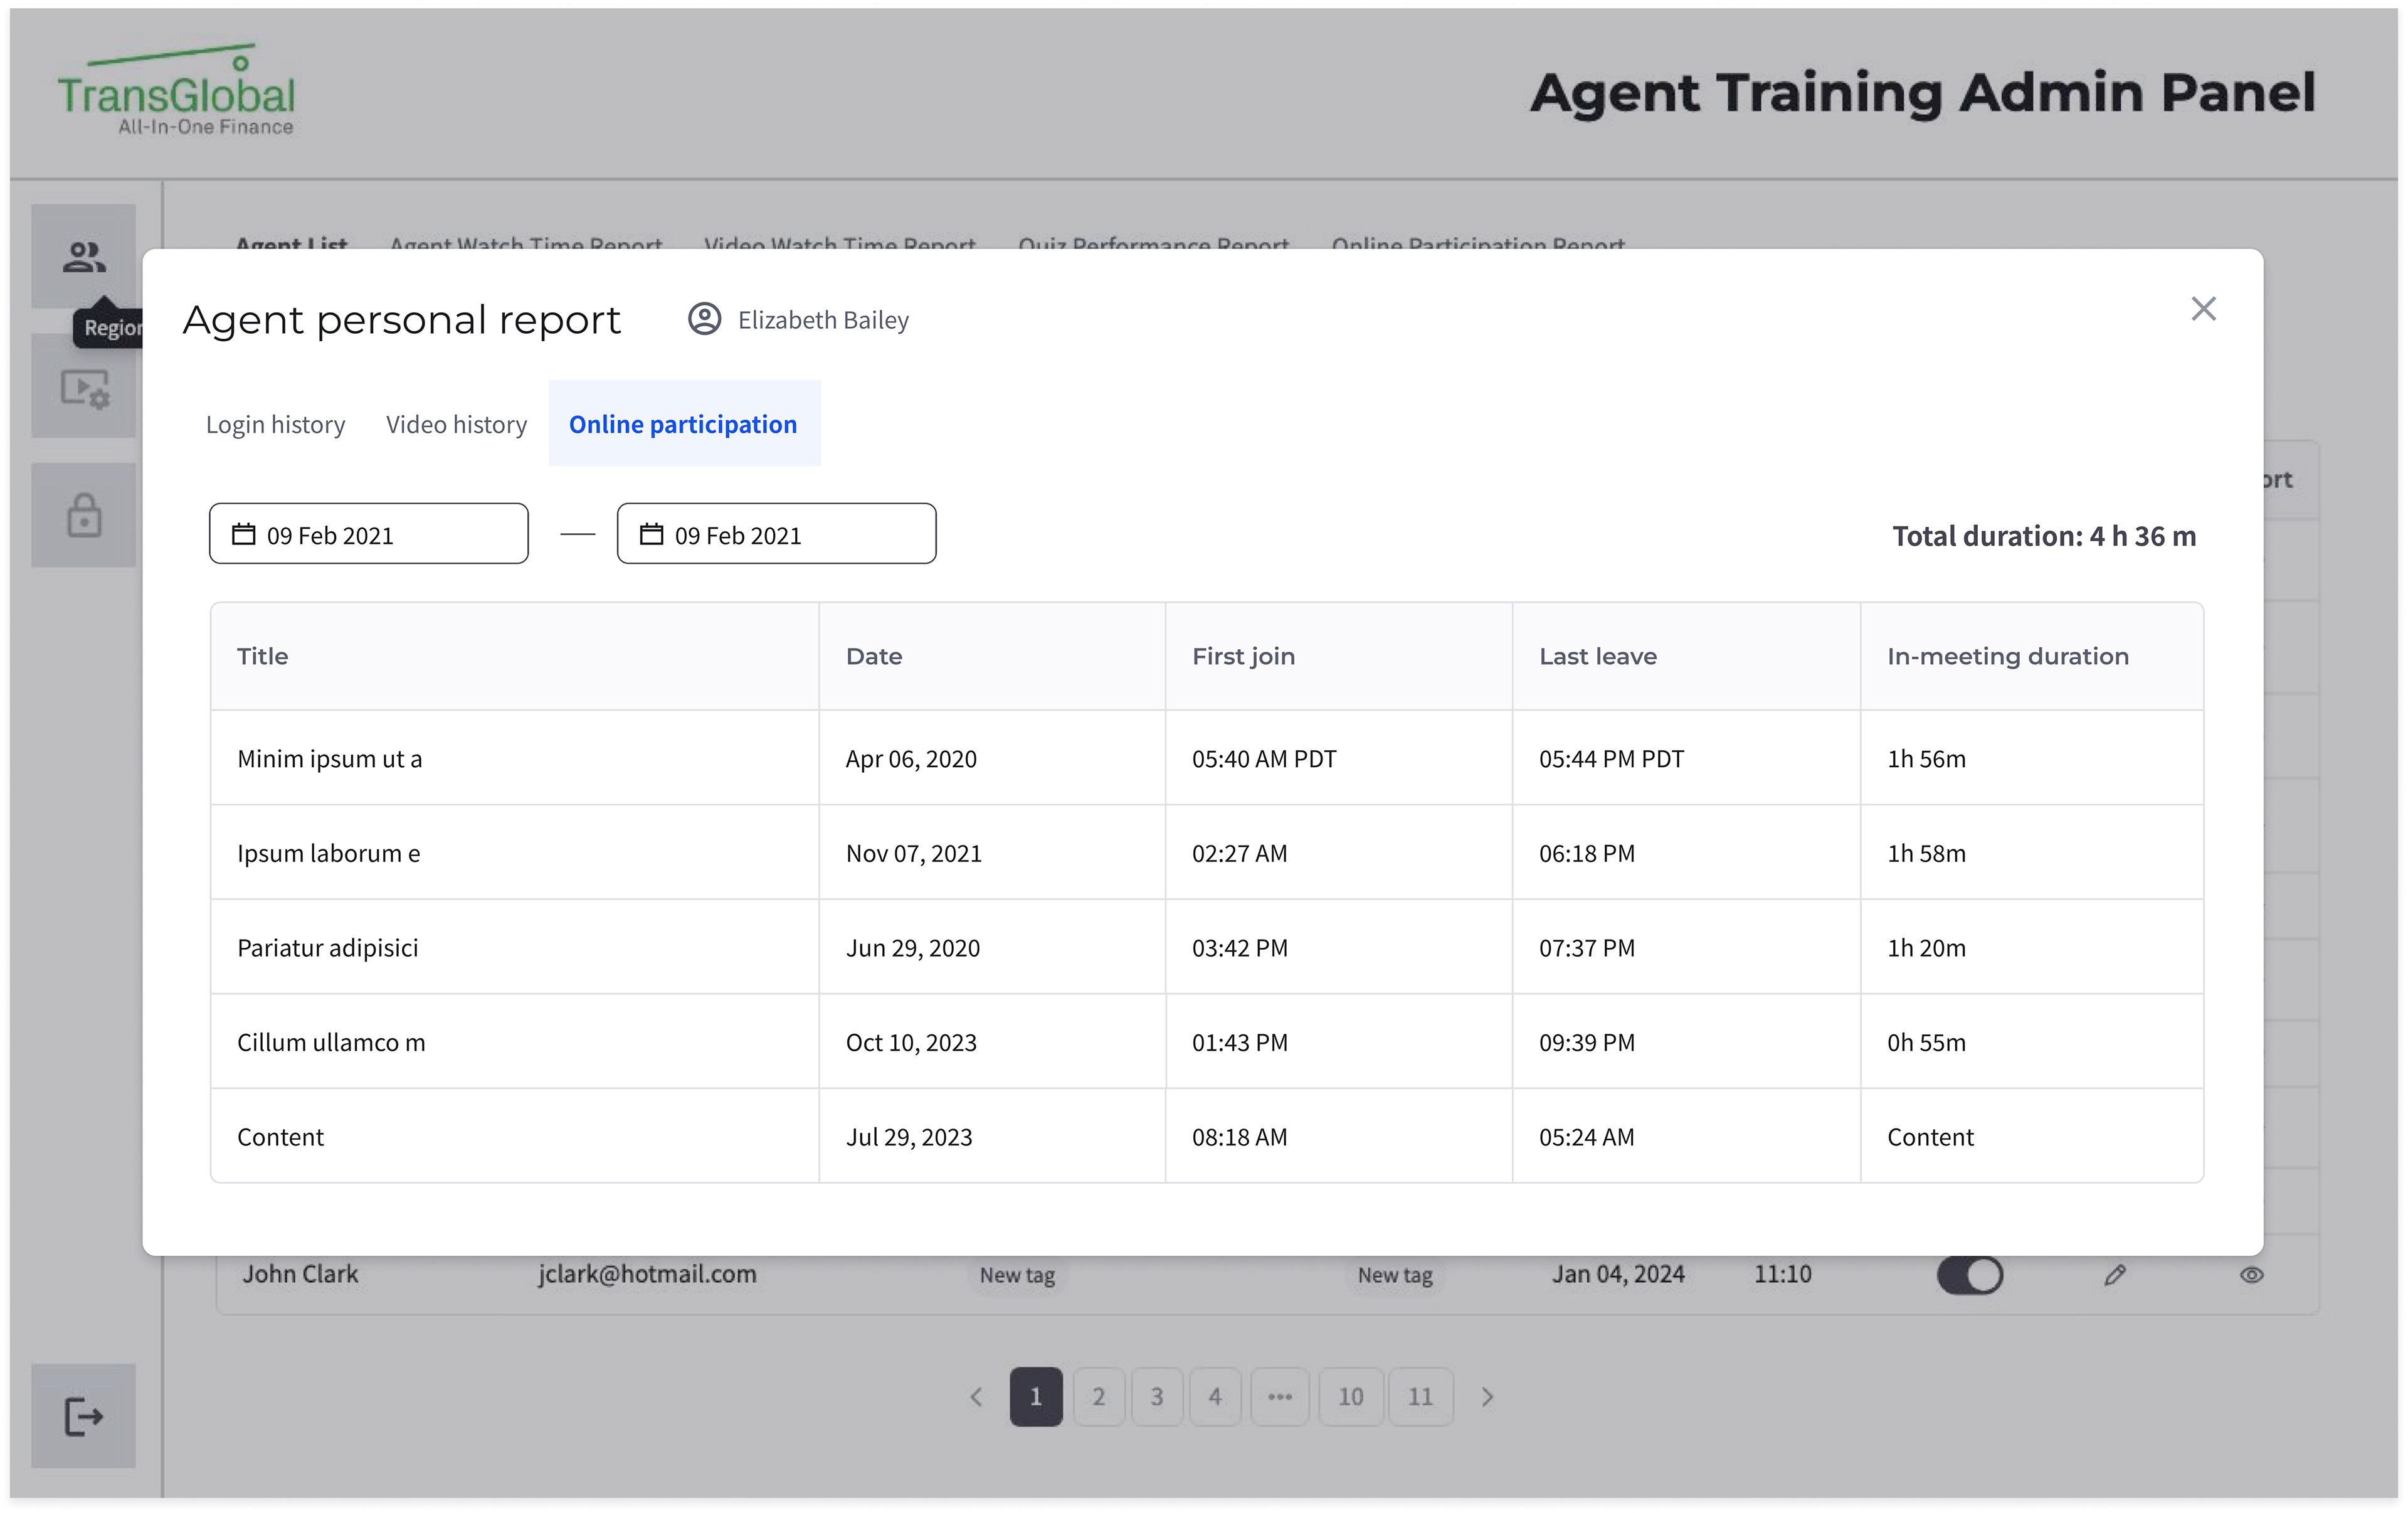Click the lock sidebar icon
Image resolution: width=2408 pixels, height=1513 pixels.
click(x=84, y=516)
